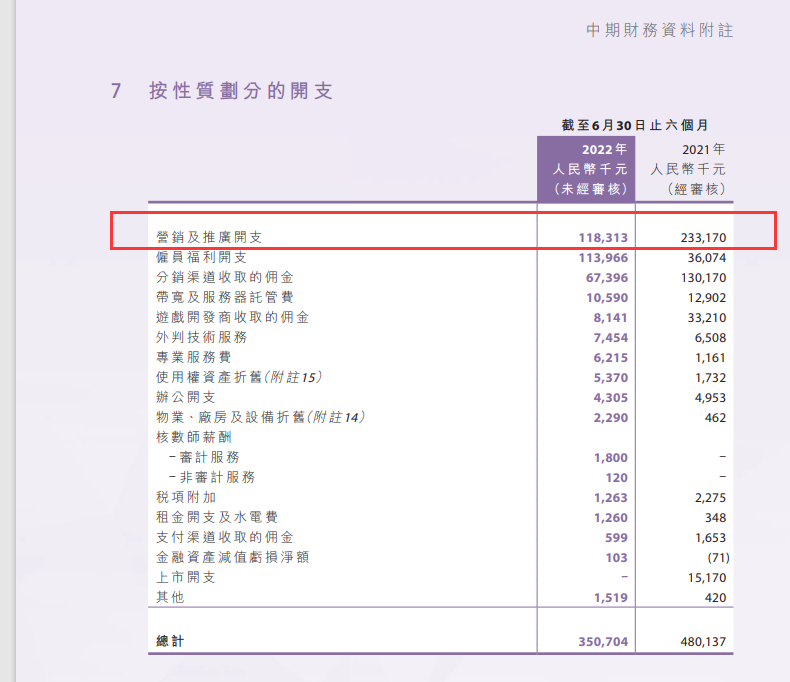
Task: Click the 上市開支 amount 15,170
Action: pos(705,577)
